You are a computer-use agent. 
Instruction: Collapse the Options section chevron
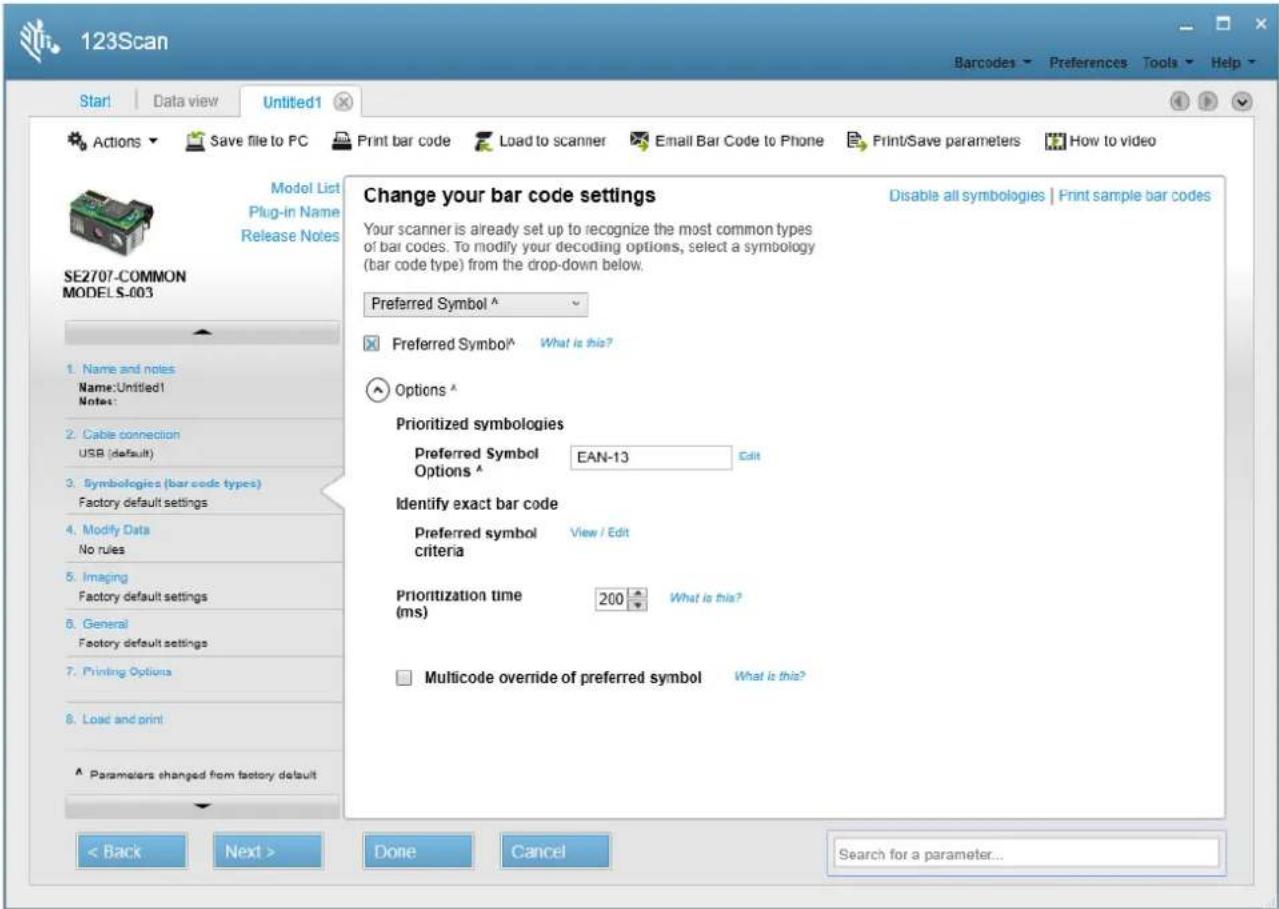tap(376, 391)
